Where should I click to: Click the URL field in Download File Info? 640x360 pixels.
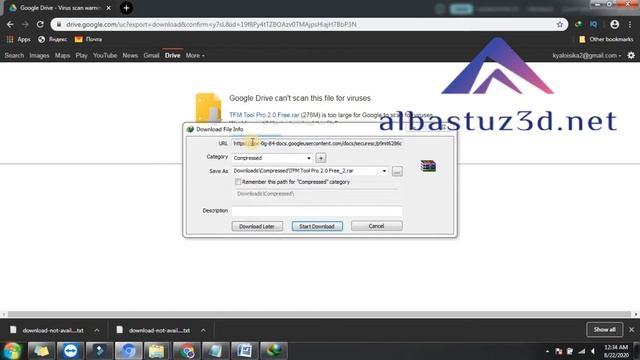(317, 143)
